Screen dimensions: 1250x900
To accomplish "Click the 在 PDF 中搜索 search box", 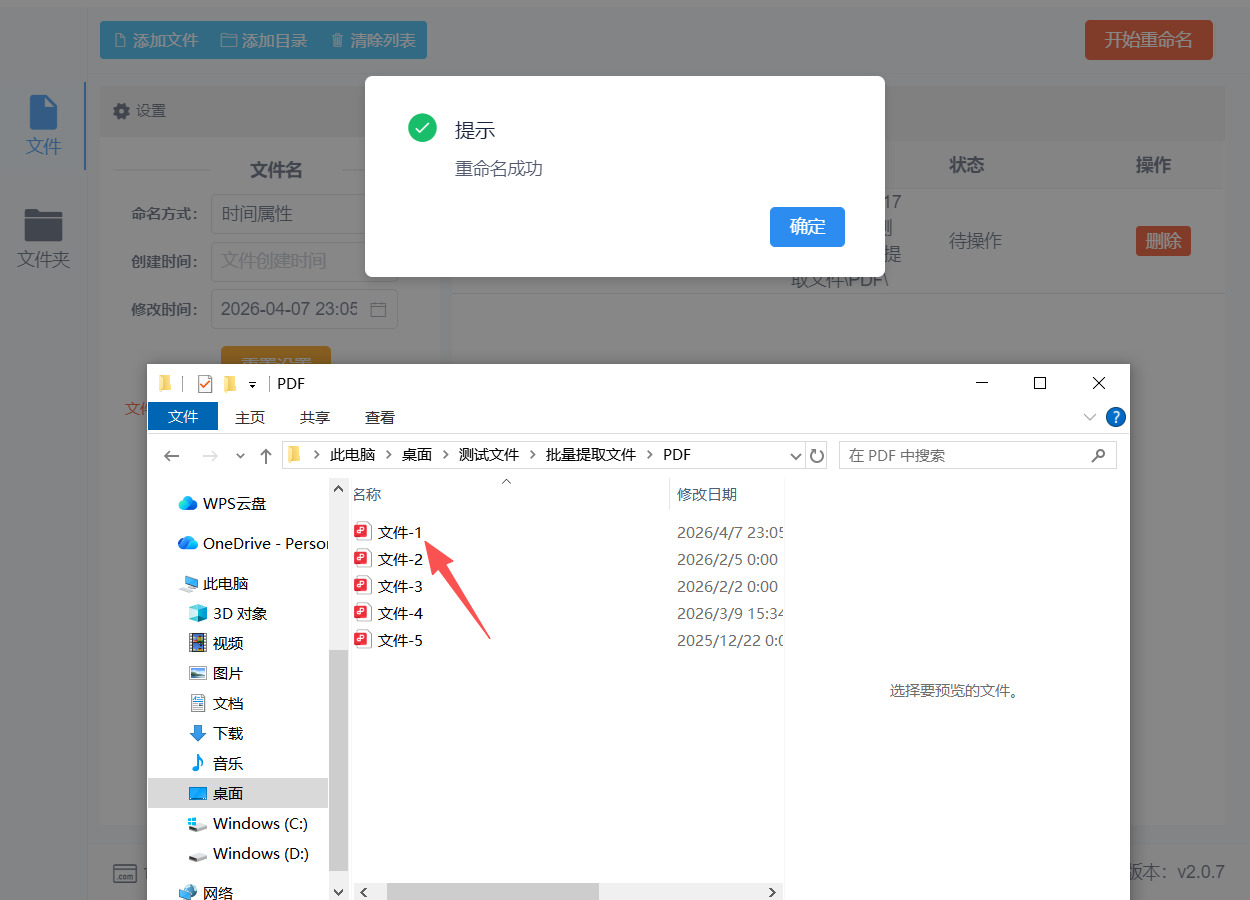I will 977,454.
